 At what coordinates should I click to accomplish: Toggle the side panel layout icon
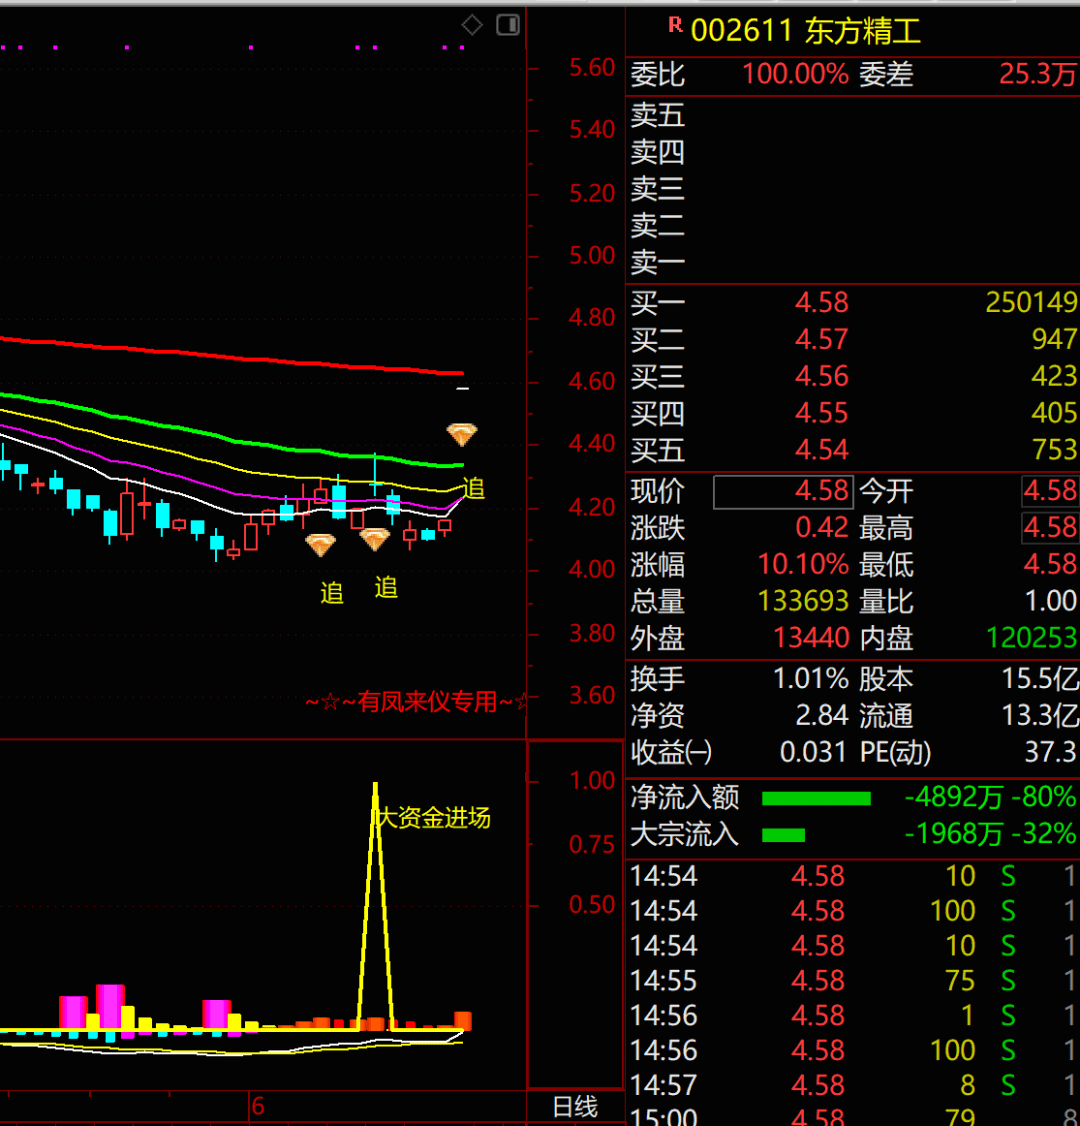(508, 25)
